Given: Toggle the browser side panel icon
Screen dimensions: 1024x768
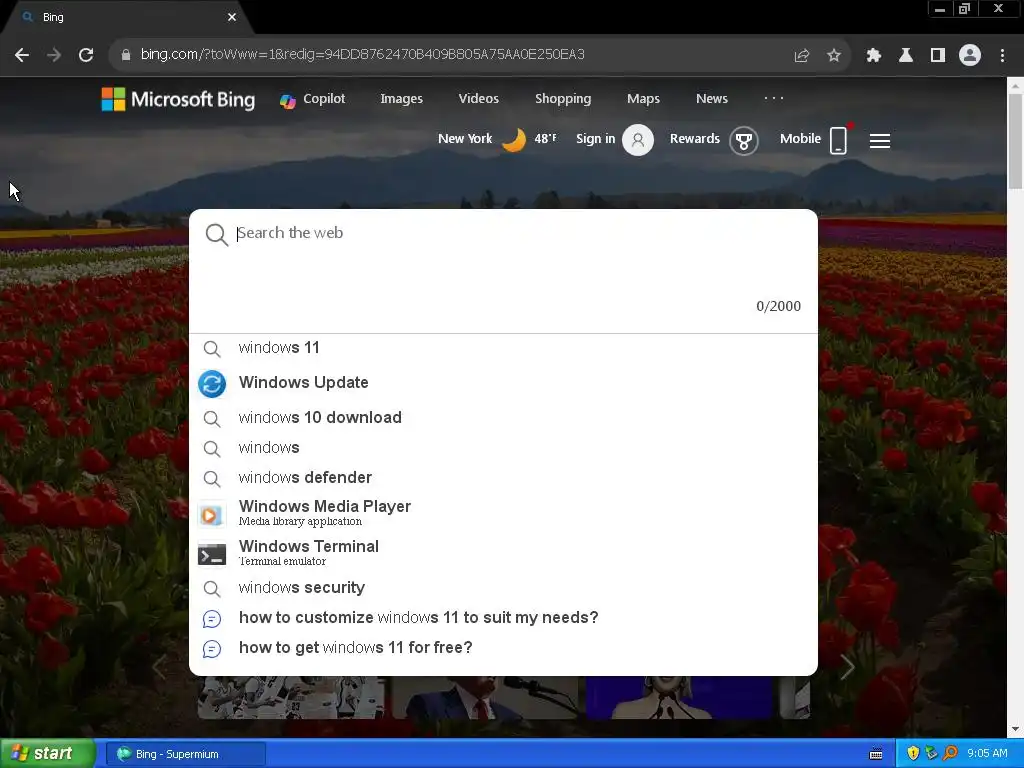Looking at the screenshot, I should tap(938, 56).
